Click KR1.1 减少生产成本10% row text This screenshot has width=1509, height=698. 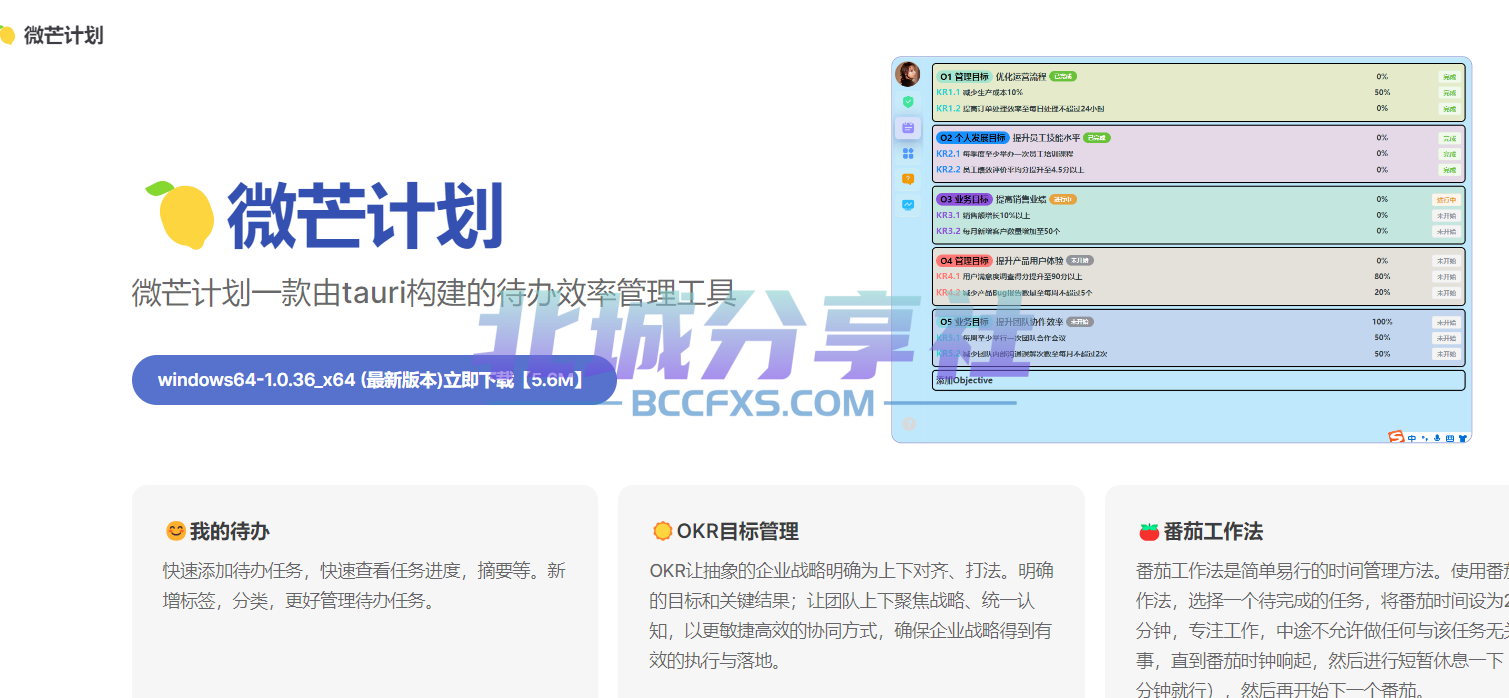(979, 92)
